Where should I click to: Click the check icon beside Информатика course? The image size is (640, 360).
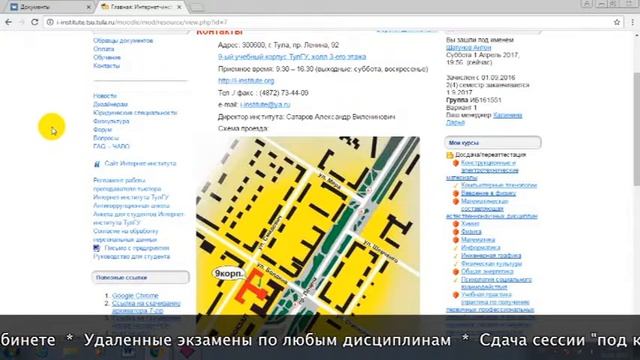coord(456,247)
